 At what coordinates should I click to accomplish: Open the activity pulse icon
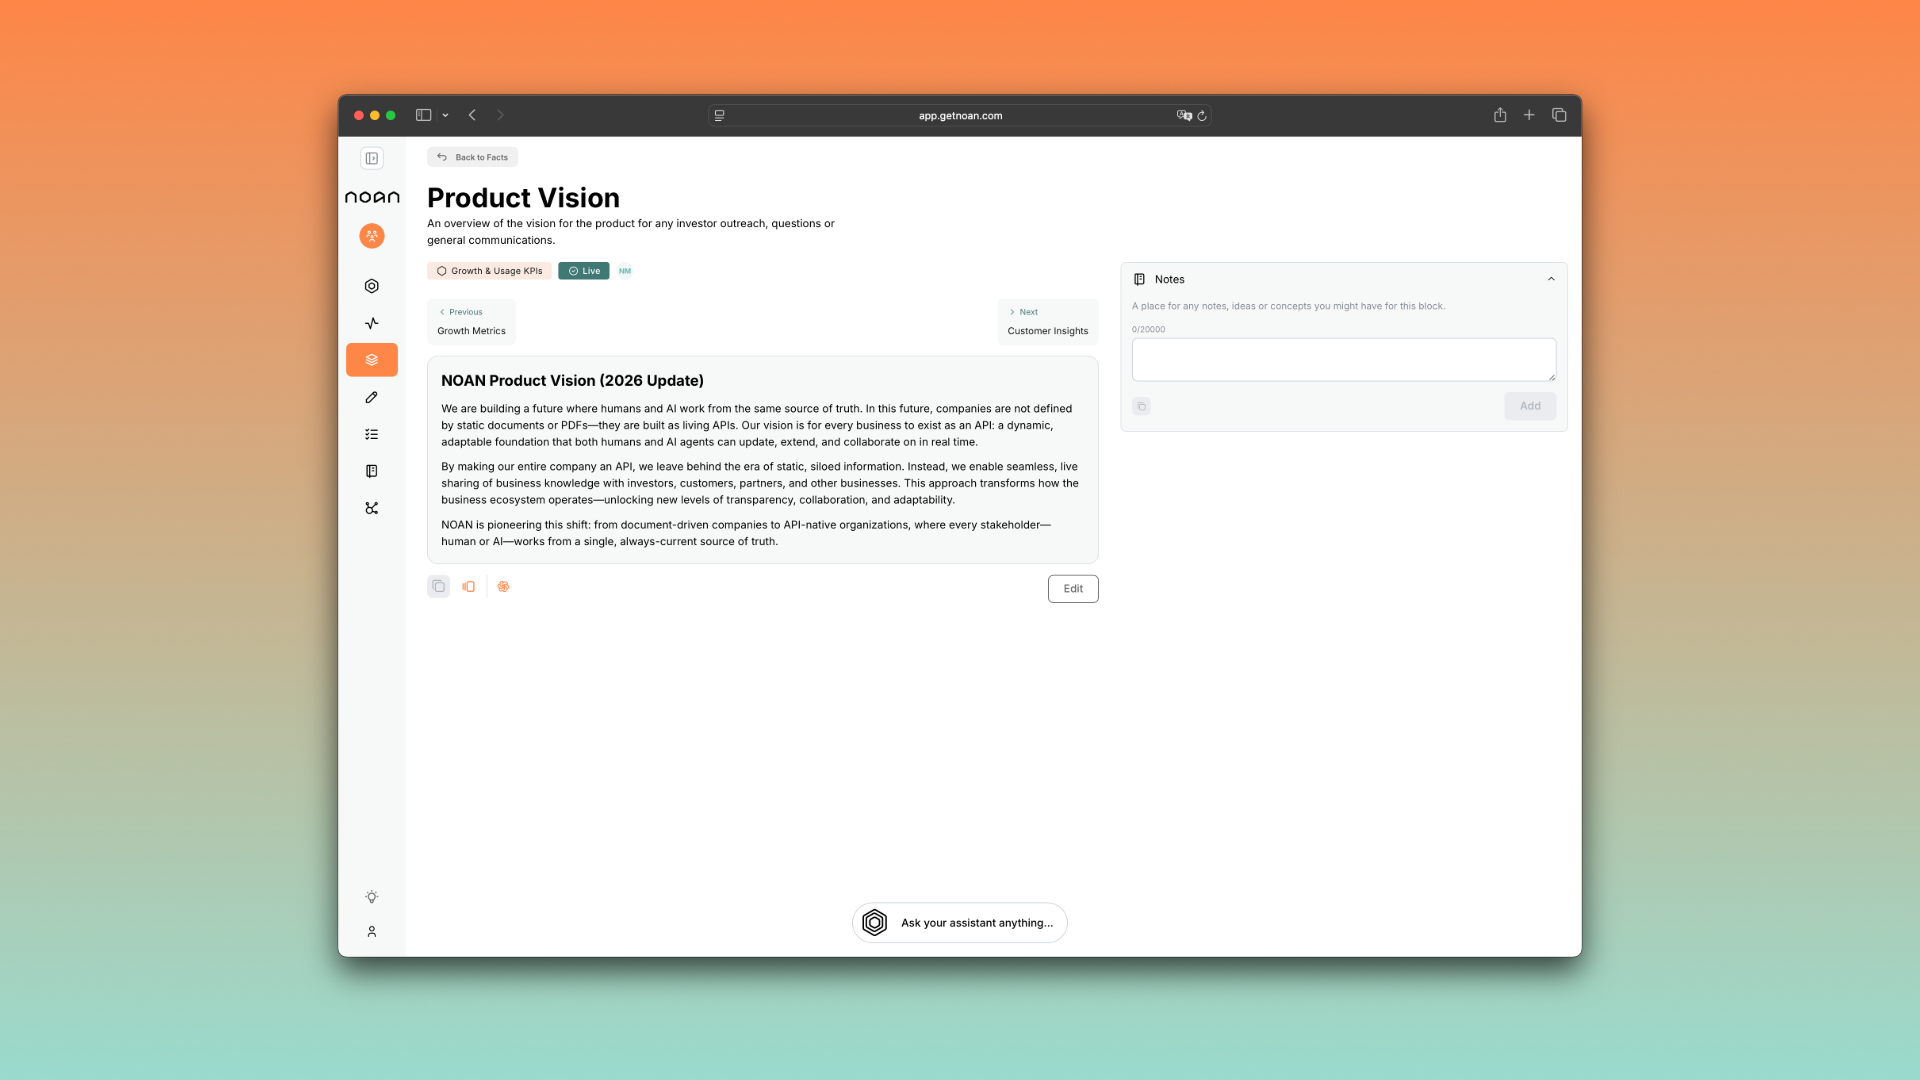[372, 323]
